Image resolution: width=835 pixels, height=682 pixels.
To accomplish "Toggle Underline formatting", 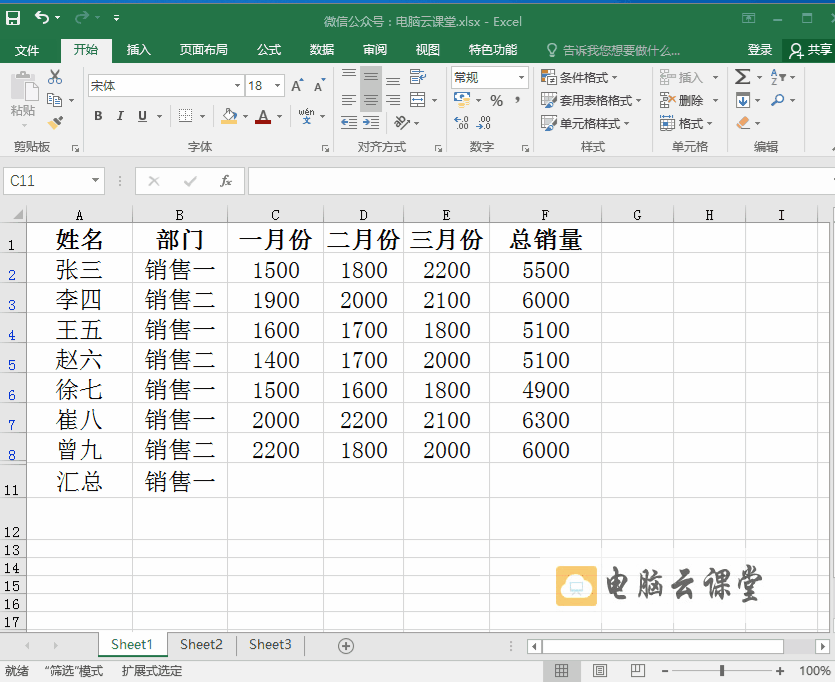I will pyautogui.click(x=142, y=116).
